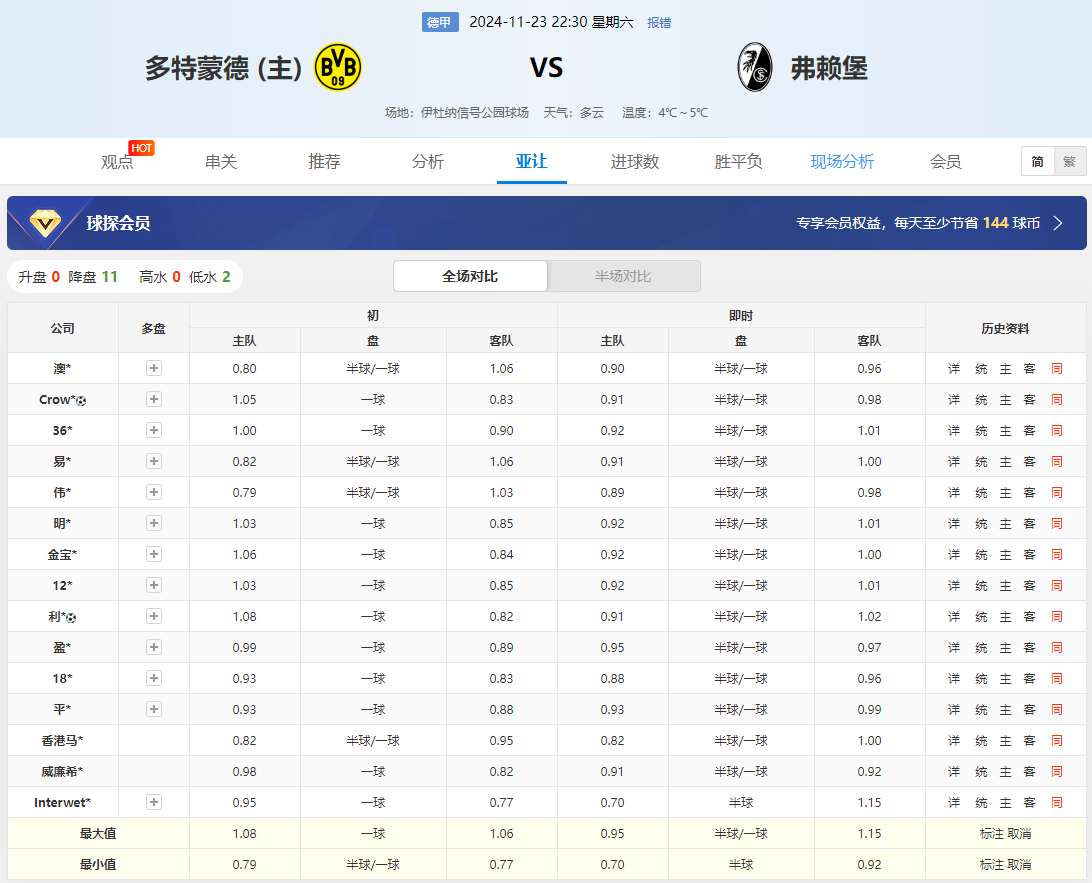Screen dimensions: 1092x883
Task: Click the red same-odds icon for 香港马*
Action: [1056, 741]
